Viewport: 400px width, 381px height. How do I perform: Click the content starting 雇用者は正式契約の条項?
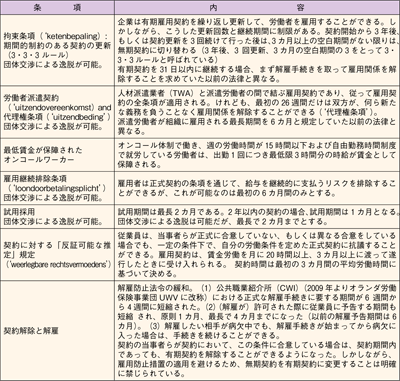257,188
